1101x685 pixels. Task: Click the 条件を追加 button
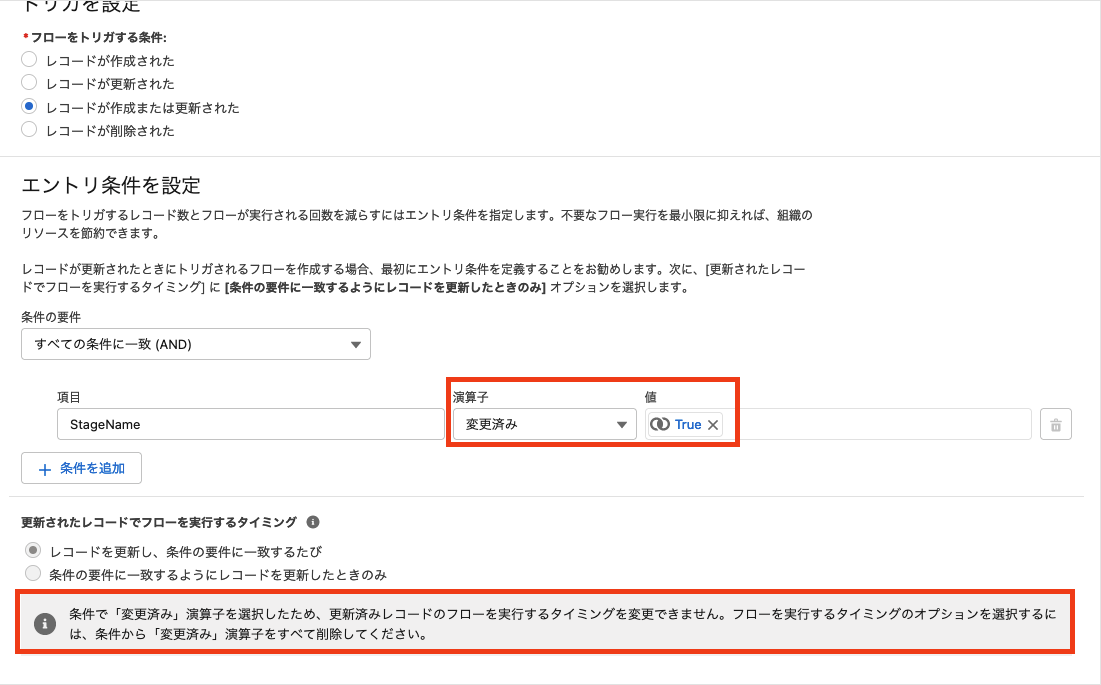(x=81, y=468)
